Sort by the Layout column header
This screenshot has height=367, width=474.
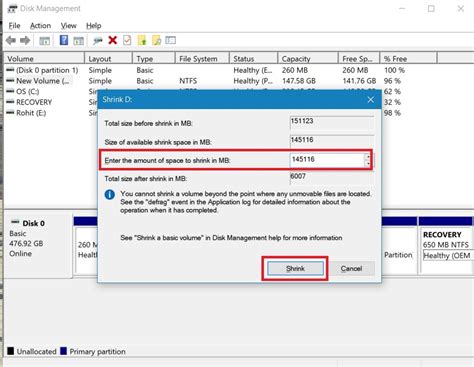tap(108, 59)
